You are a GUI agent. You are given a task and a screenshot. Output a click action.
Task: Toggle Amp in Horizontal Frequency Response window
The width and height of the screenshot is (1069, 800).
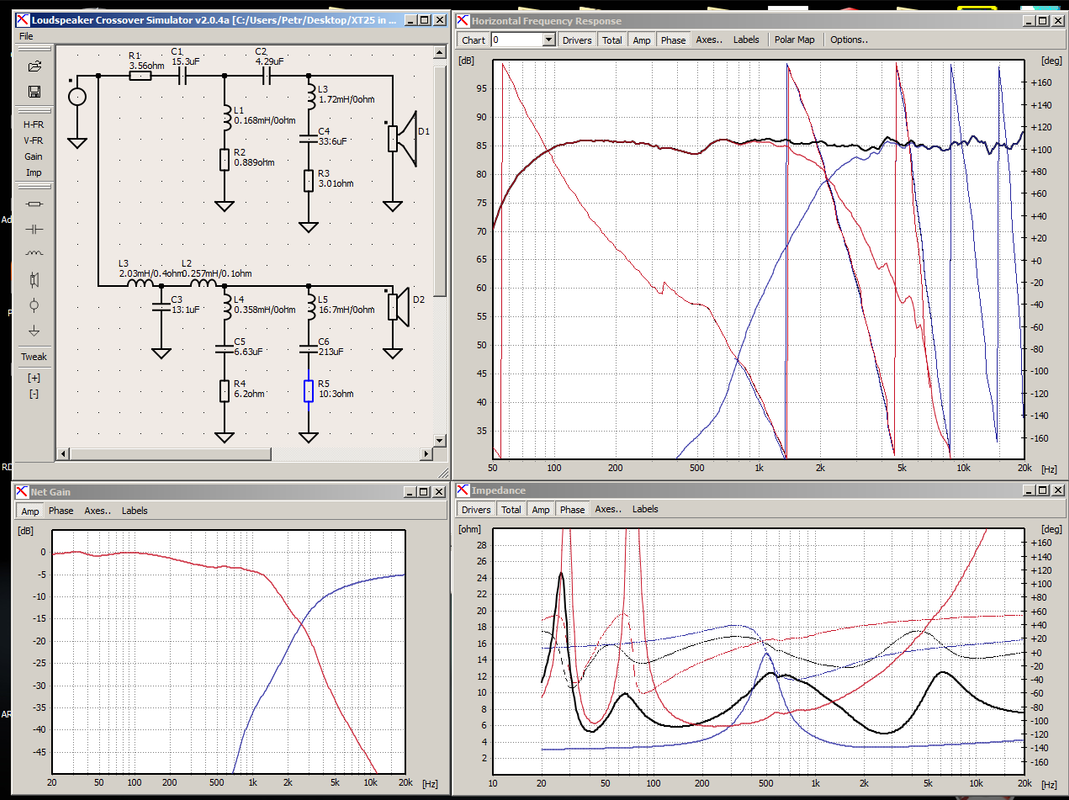coord(642,40)
